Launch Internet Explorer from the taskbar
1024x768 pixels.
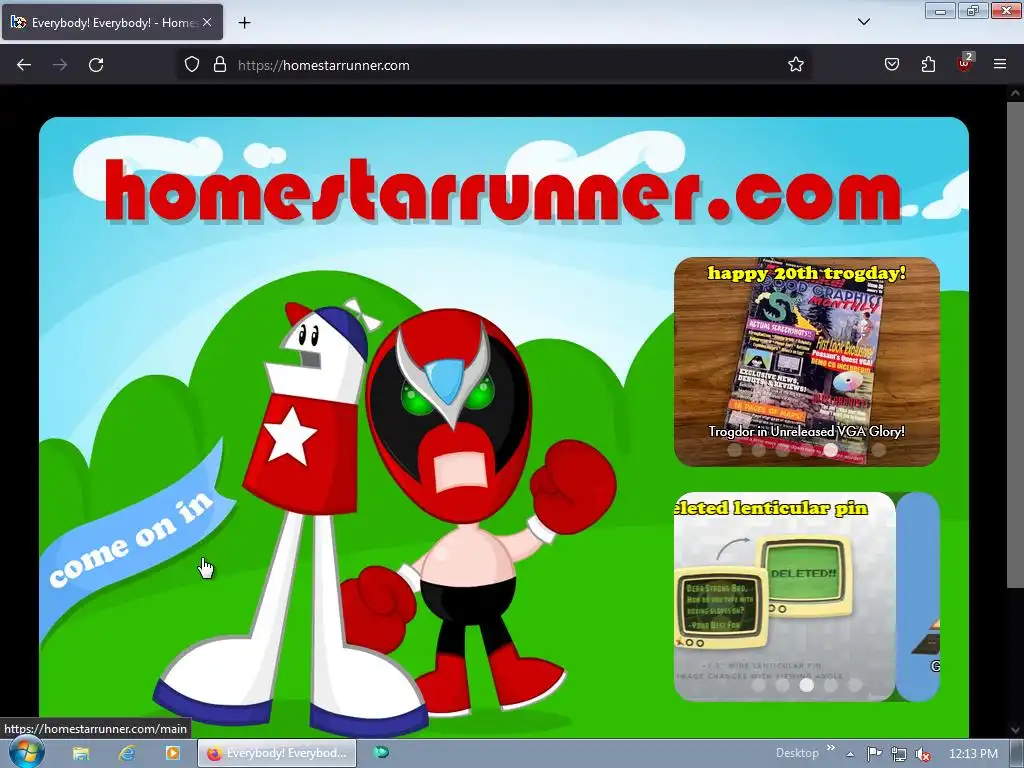pos(127,753)
